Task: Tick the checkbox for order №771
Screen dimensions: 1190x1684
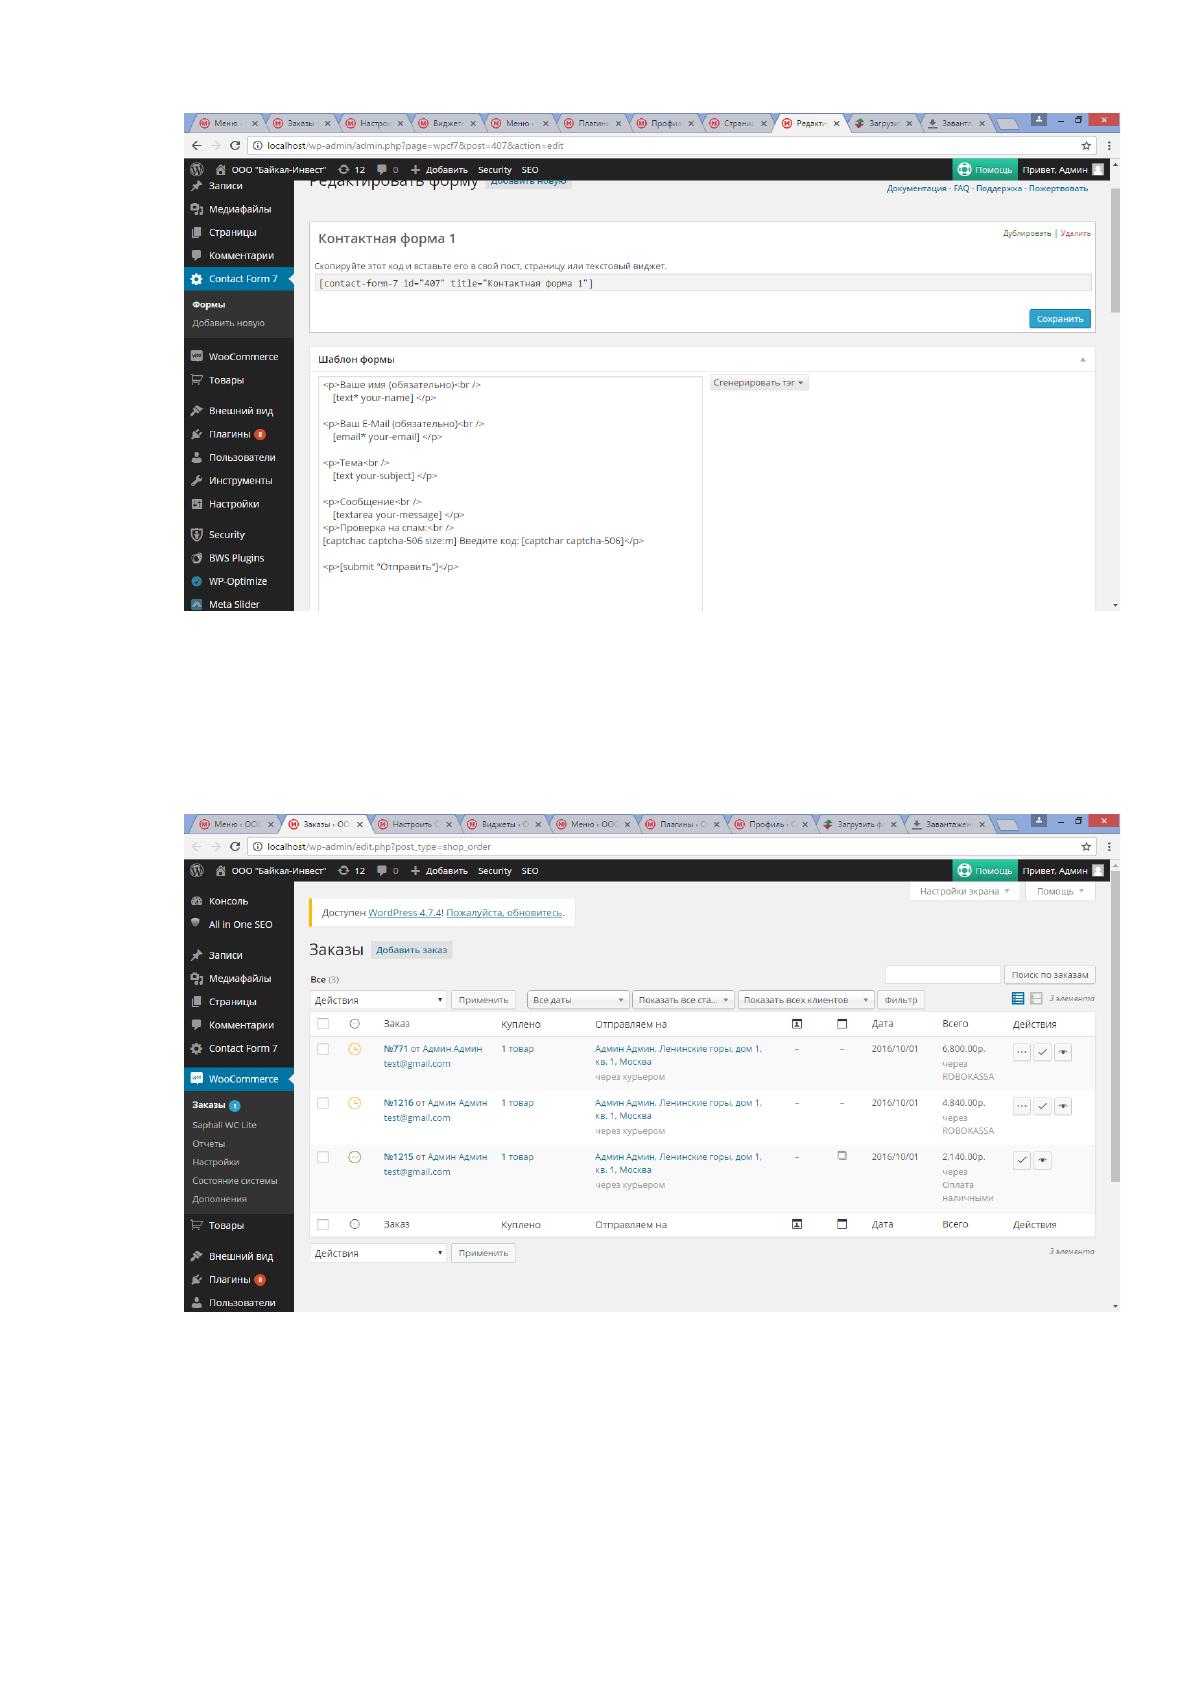Action: pyautogui.click(x=323, y=1049)
